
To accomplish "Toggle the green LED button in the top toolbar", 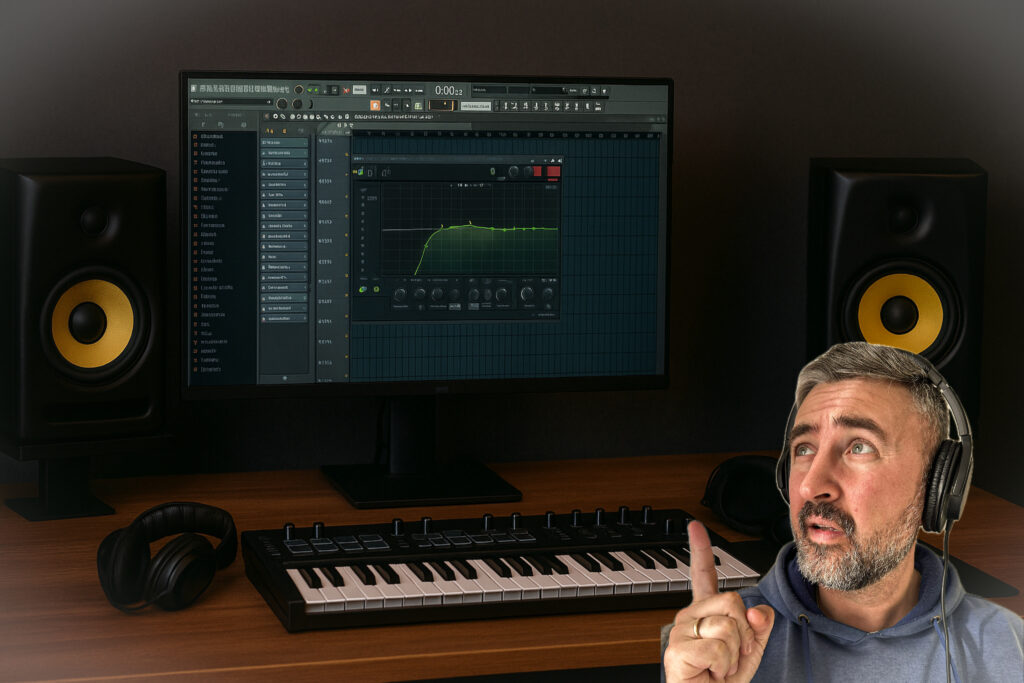I will 312,90.
